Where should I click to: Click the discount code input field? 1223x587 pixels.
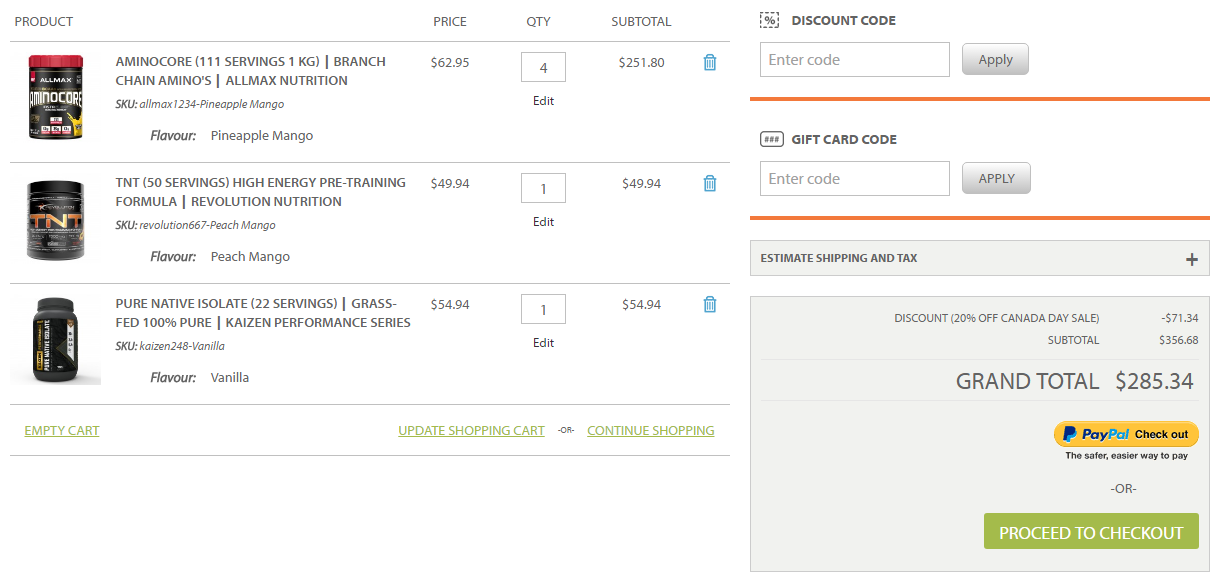coord(854,60)
